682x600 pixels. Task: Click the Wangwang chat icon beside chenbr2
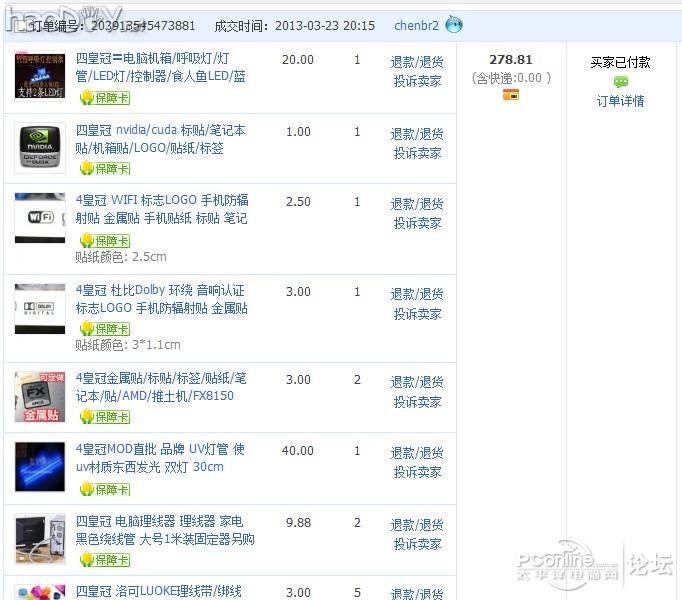coord(454,25)
